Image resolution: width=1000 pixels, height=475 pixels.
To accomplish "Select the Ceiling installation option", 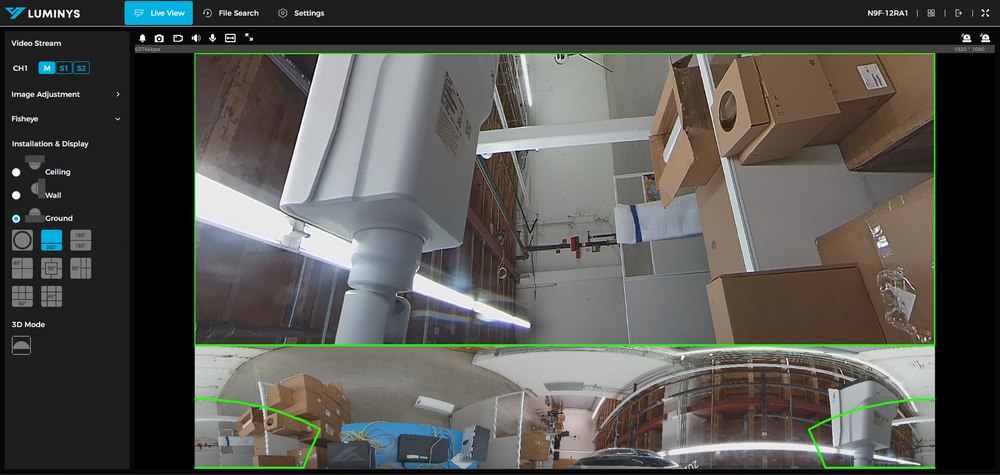I will (16, 172).
